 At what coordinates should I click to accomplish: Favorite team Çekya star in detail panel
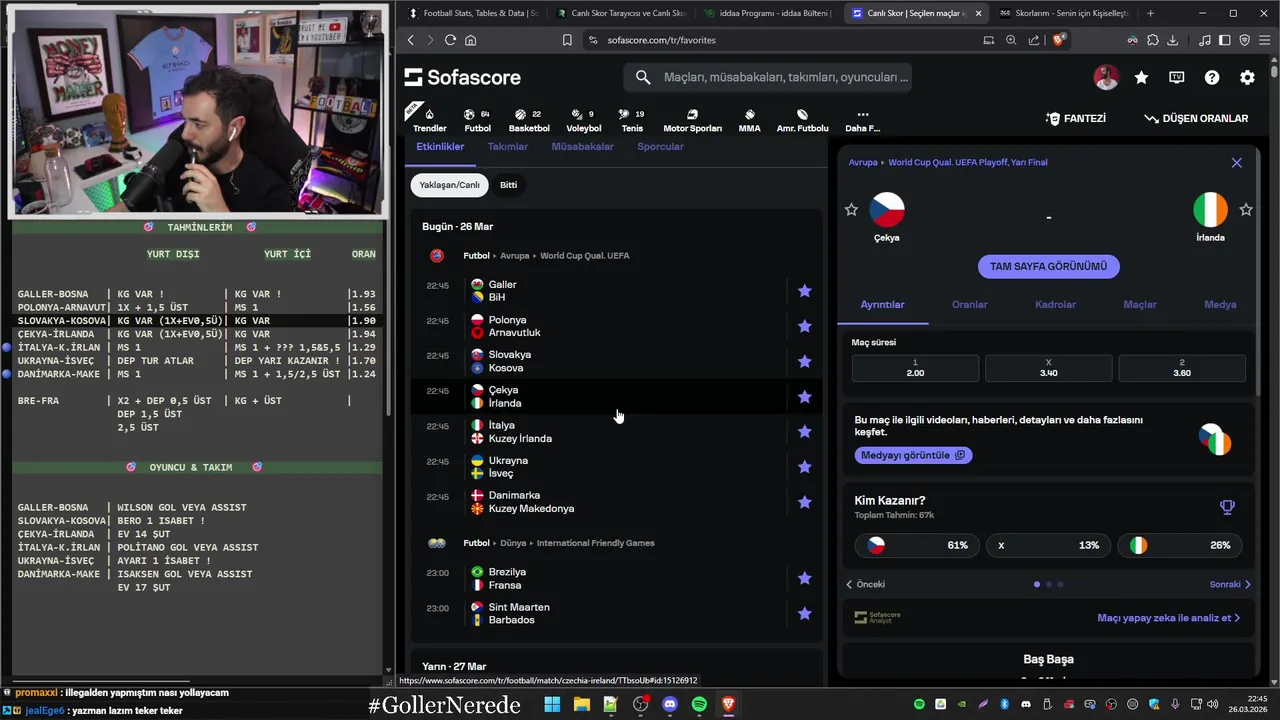coord(851,209)
